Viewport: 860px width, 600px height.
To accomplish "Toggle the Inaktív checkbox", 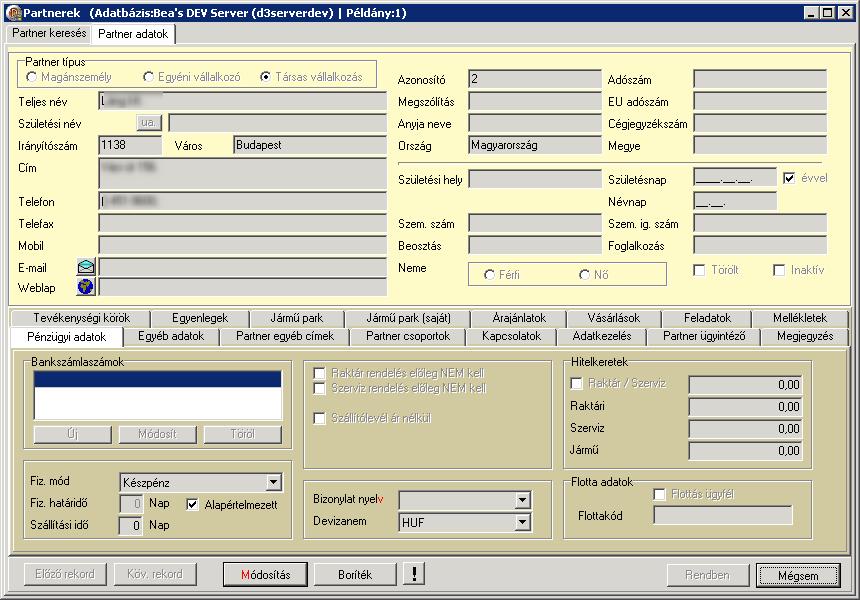I will coord(779,270).
